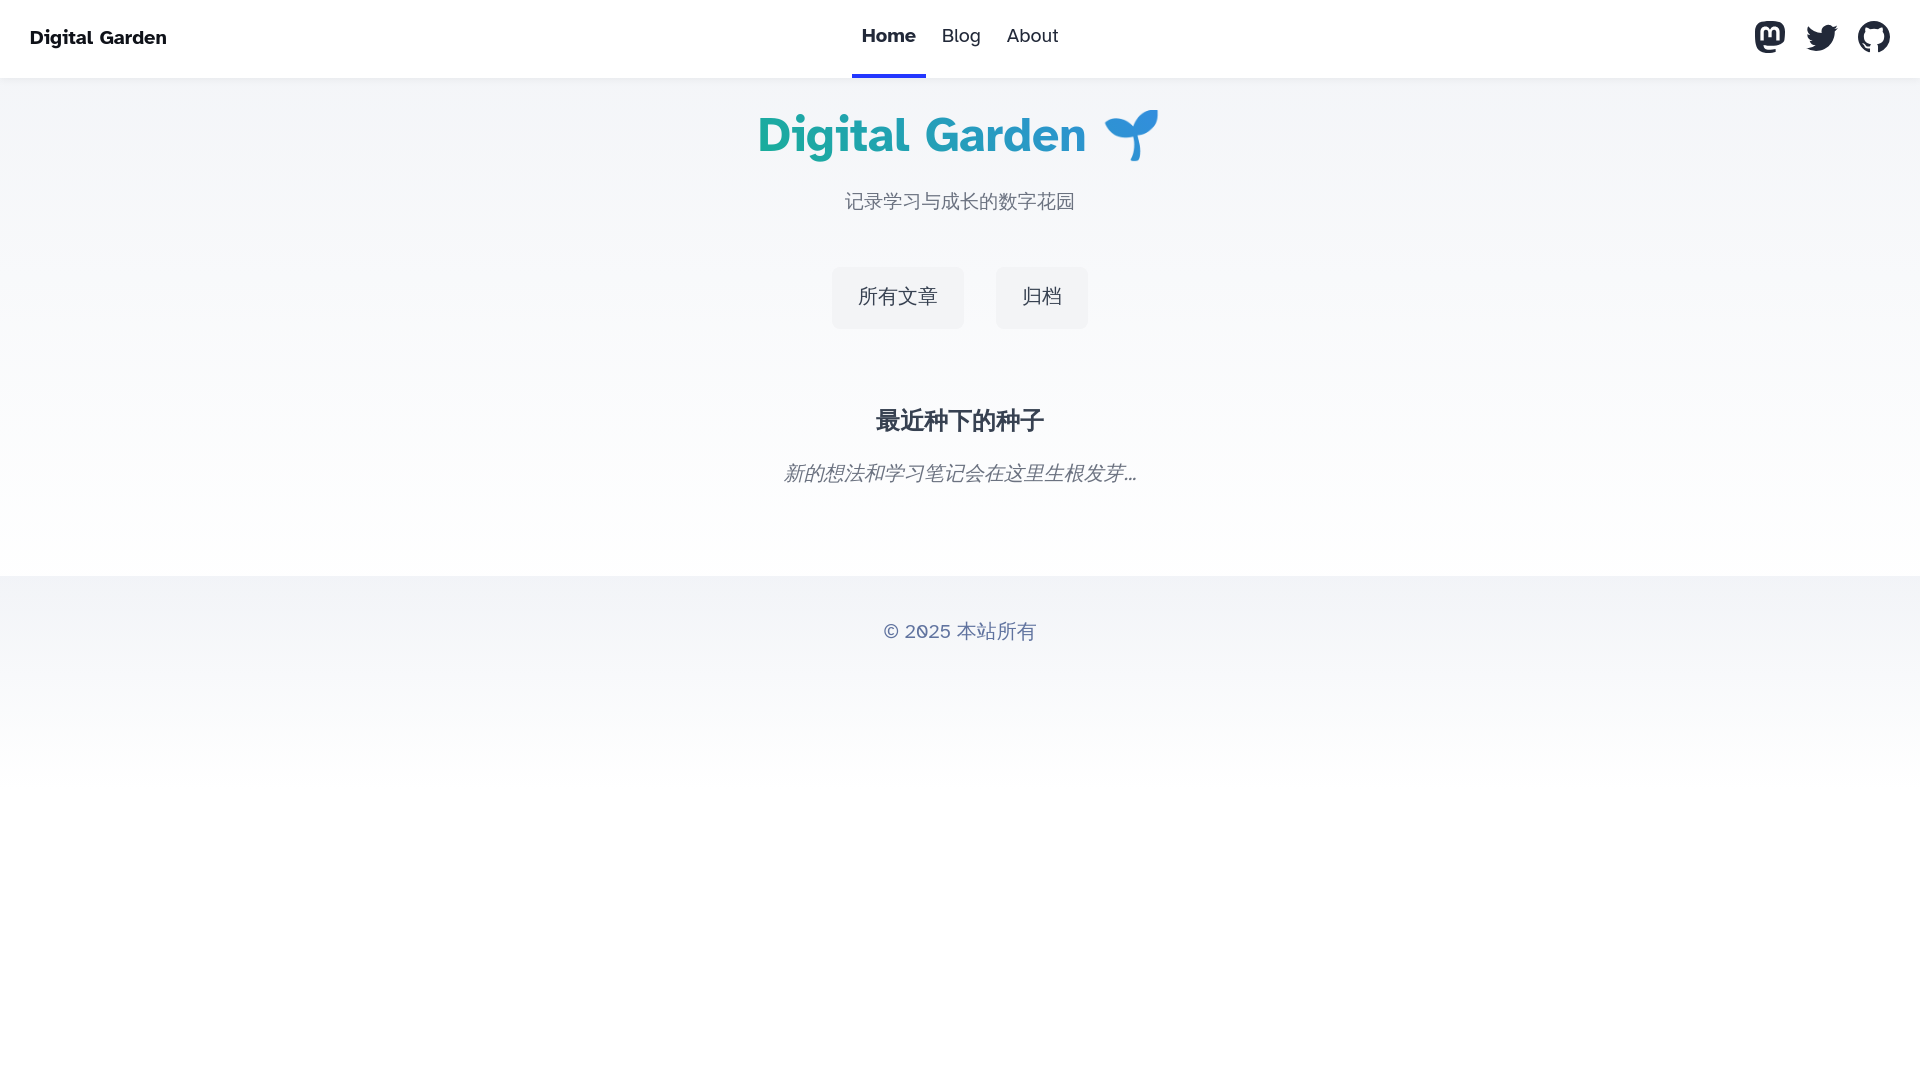Click the 最近种下的种子 section heading

[x=959, y=421]
